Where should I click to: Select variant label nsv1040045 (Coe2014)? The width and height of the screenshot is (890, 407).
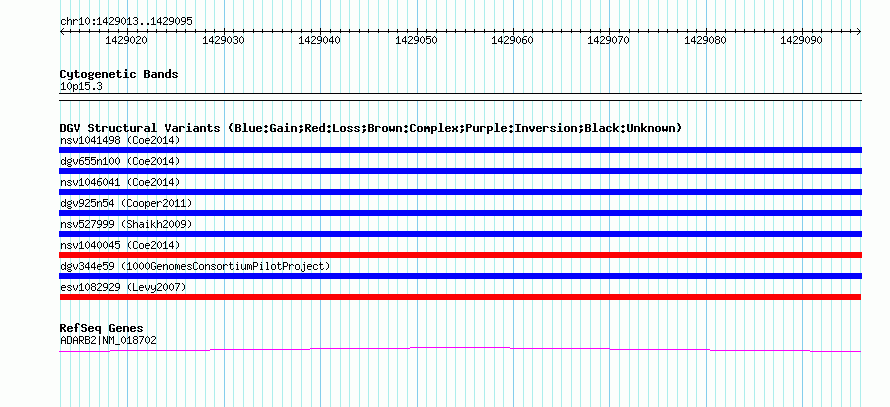(120, 245)
